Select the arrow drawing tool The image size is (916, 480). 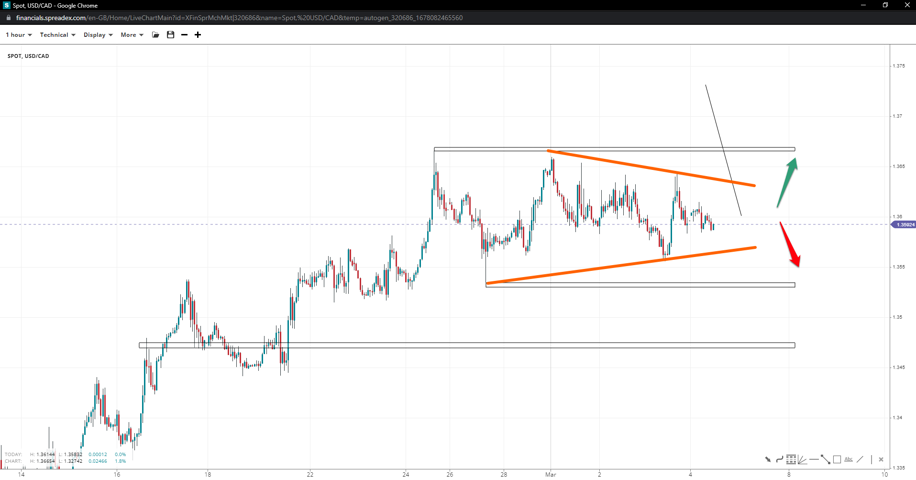pyautogui.click(x=768, y=460)
